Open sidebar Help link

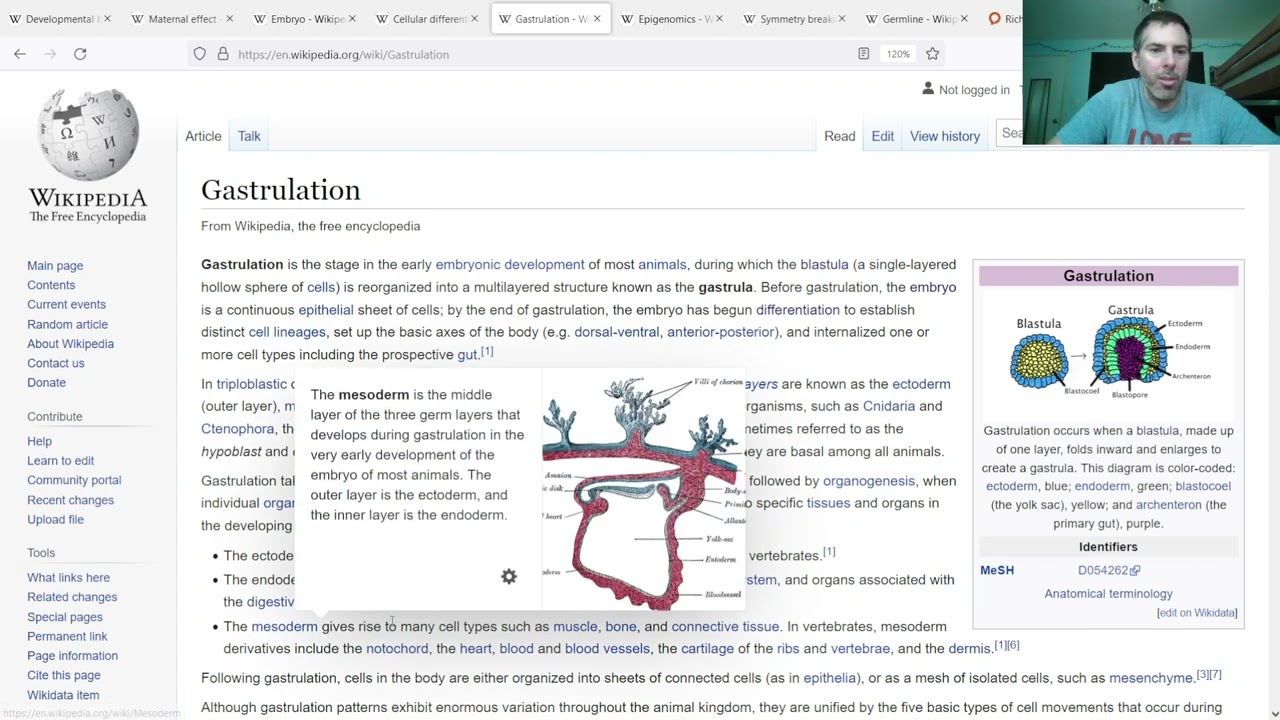(39, 441)
